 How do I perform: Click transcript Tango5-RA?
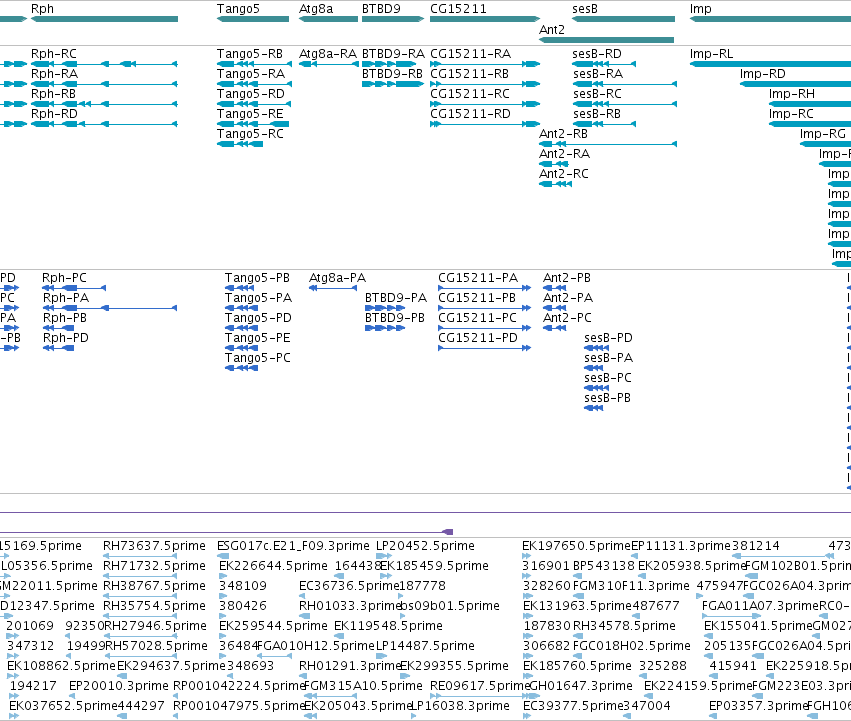(x=255, y=84)
